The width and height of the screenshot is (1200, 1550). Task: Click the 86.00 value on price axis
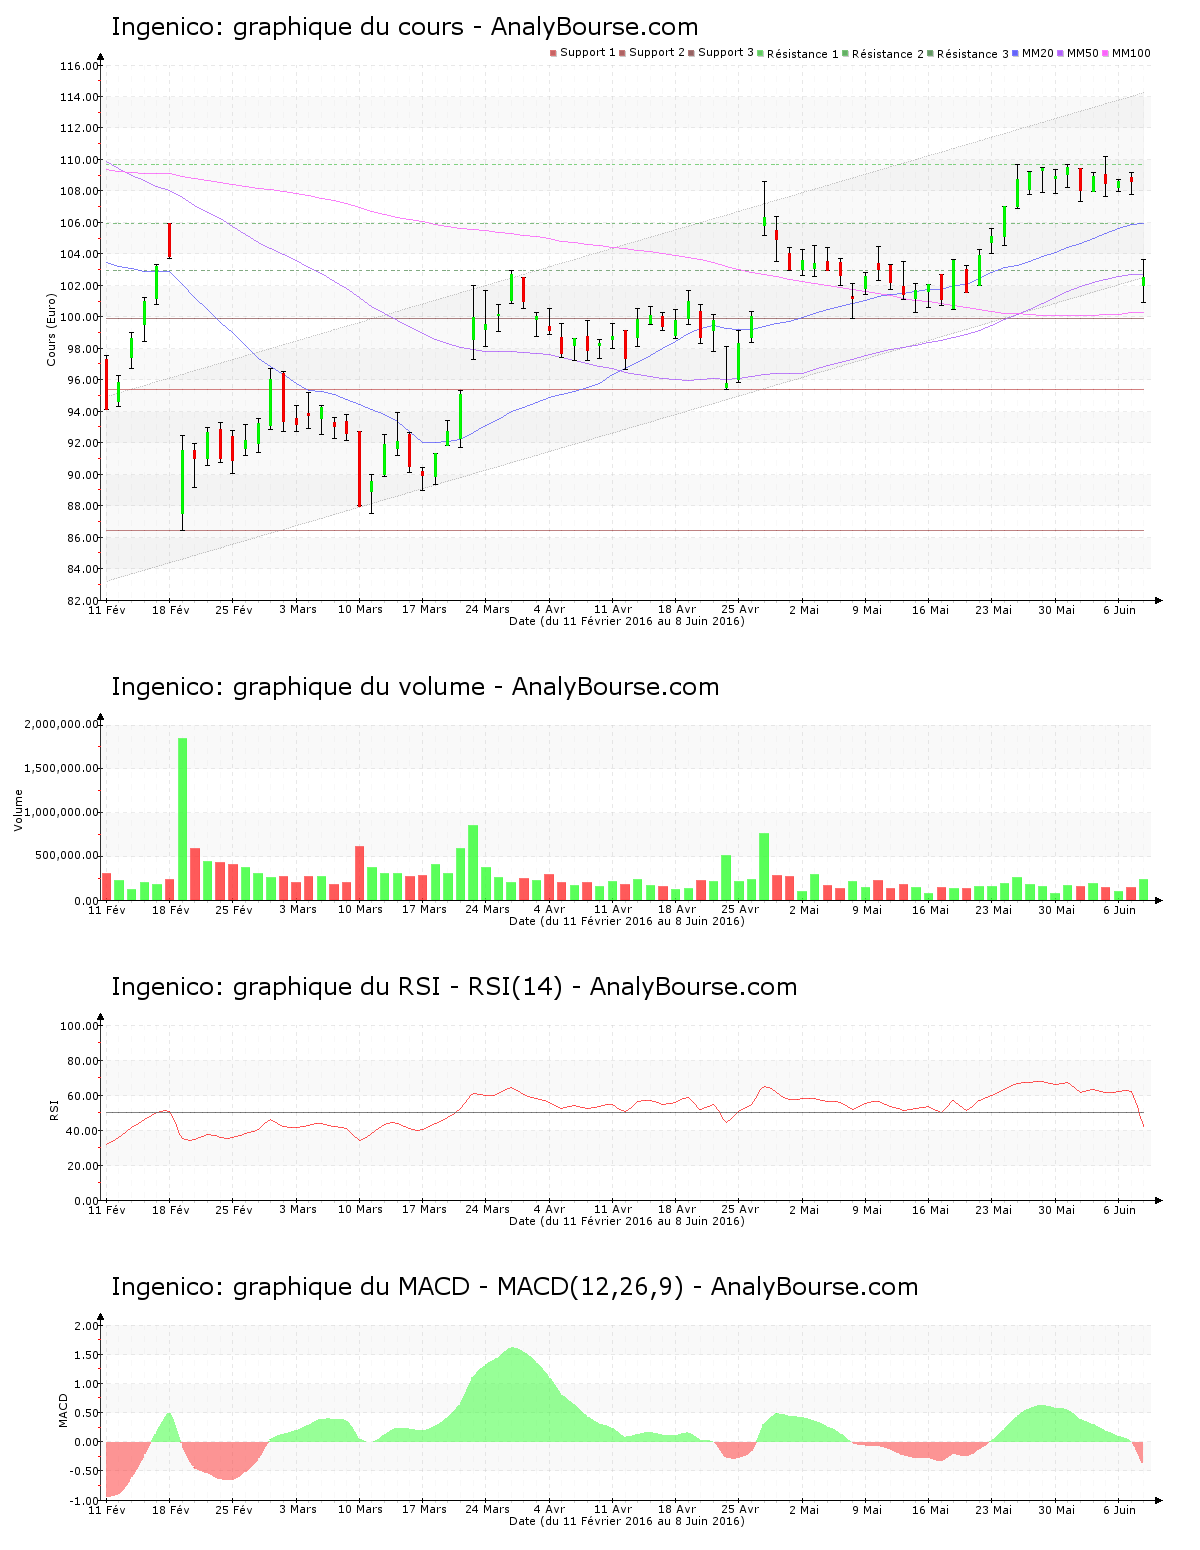[82, 538]
